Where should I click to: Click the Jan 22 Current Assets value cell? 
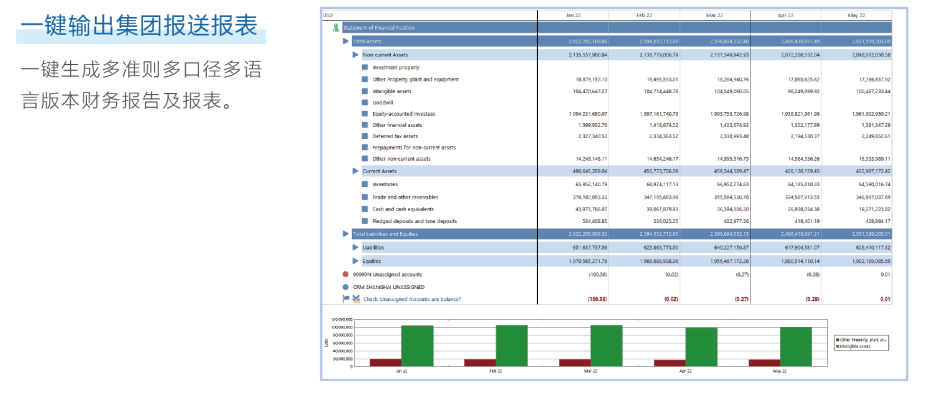573,171
